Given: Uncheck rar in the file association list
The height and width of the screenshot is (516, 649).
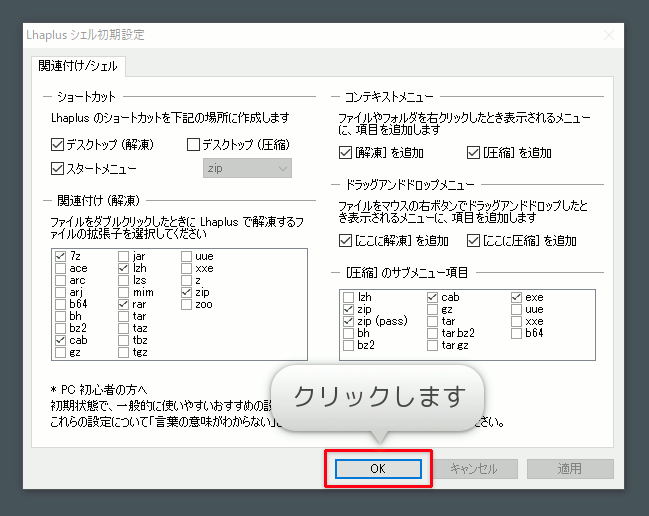Looking at the screenshot, I should tap(123, 305).
